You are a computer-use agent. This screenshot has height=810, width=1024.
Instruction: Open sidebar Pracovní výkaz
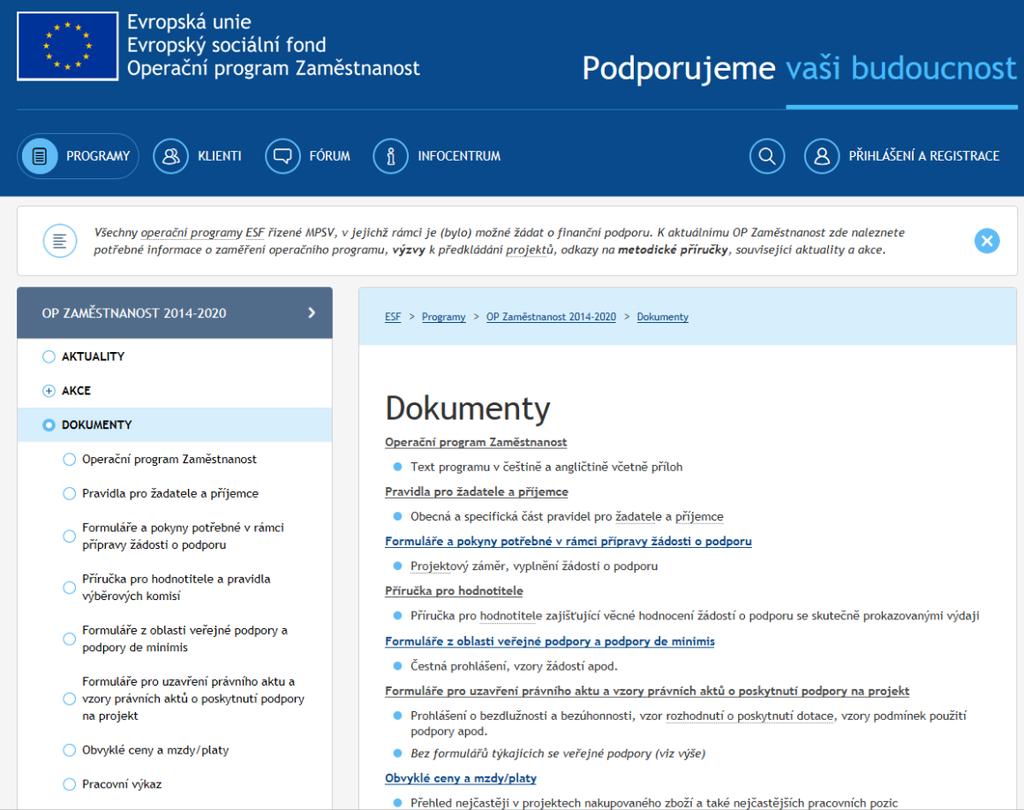click(x=121, y=784)
